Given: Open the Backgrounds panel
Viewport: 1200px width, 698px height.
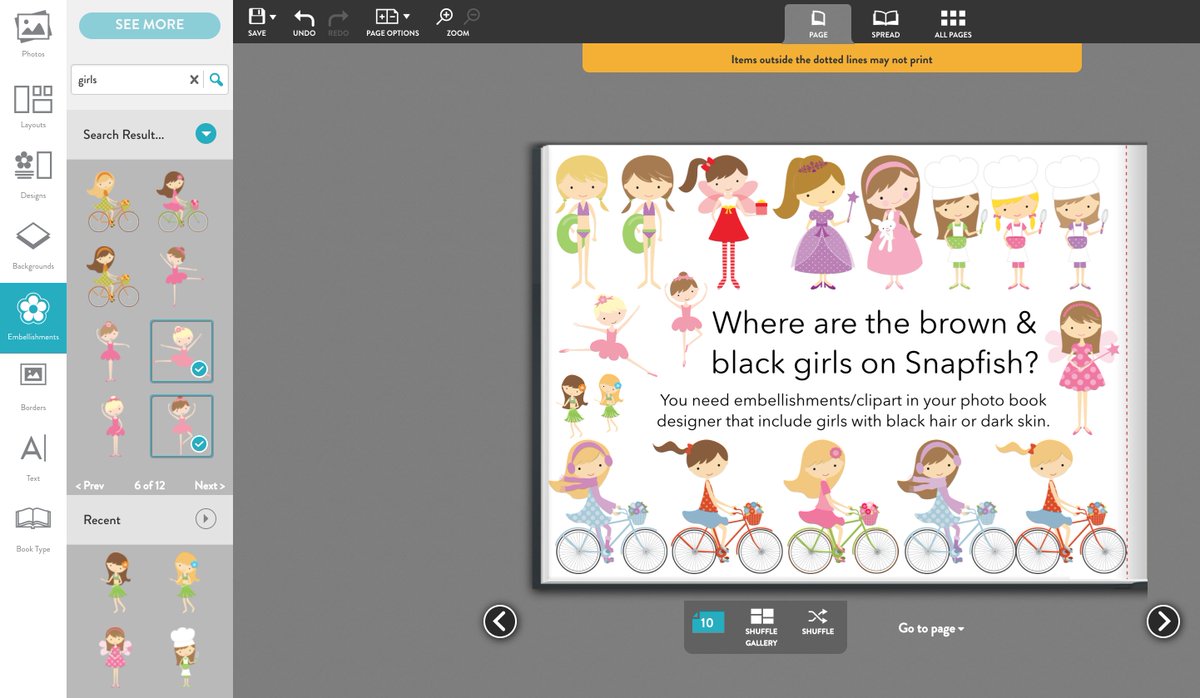Looking at the screenshot, I should [x=33, y=247].
